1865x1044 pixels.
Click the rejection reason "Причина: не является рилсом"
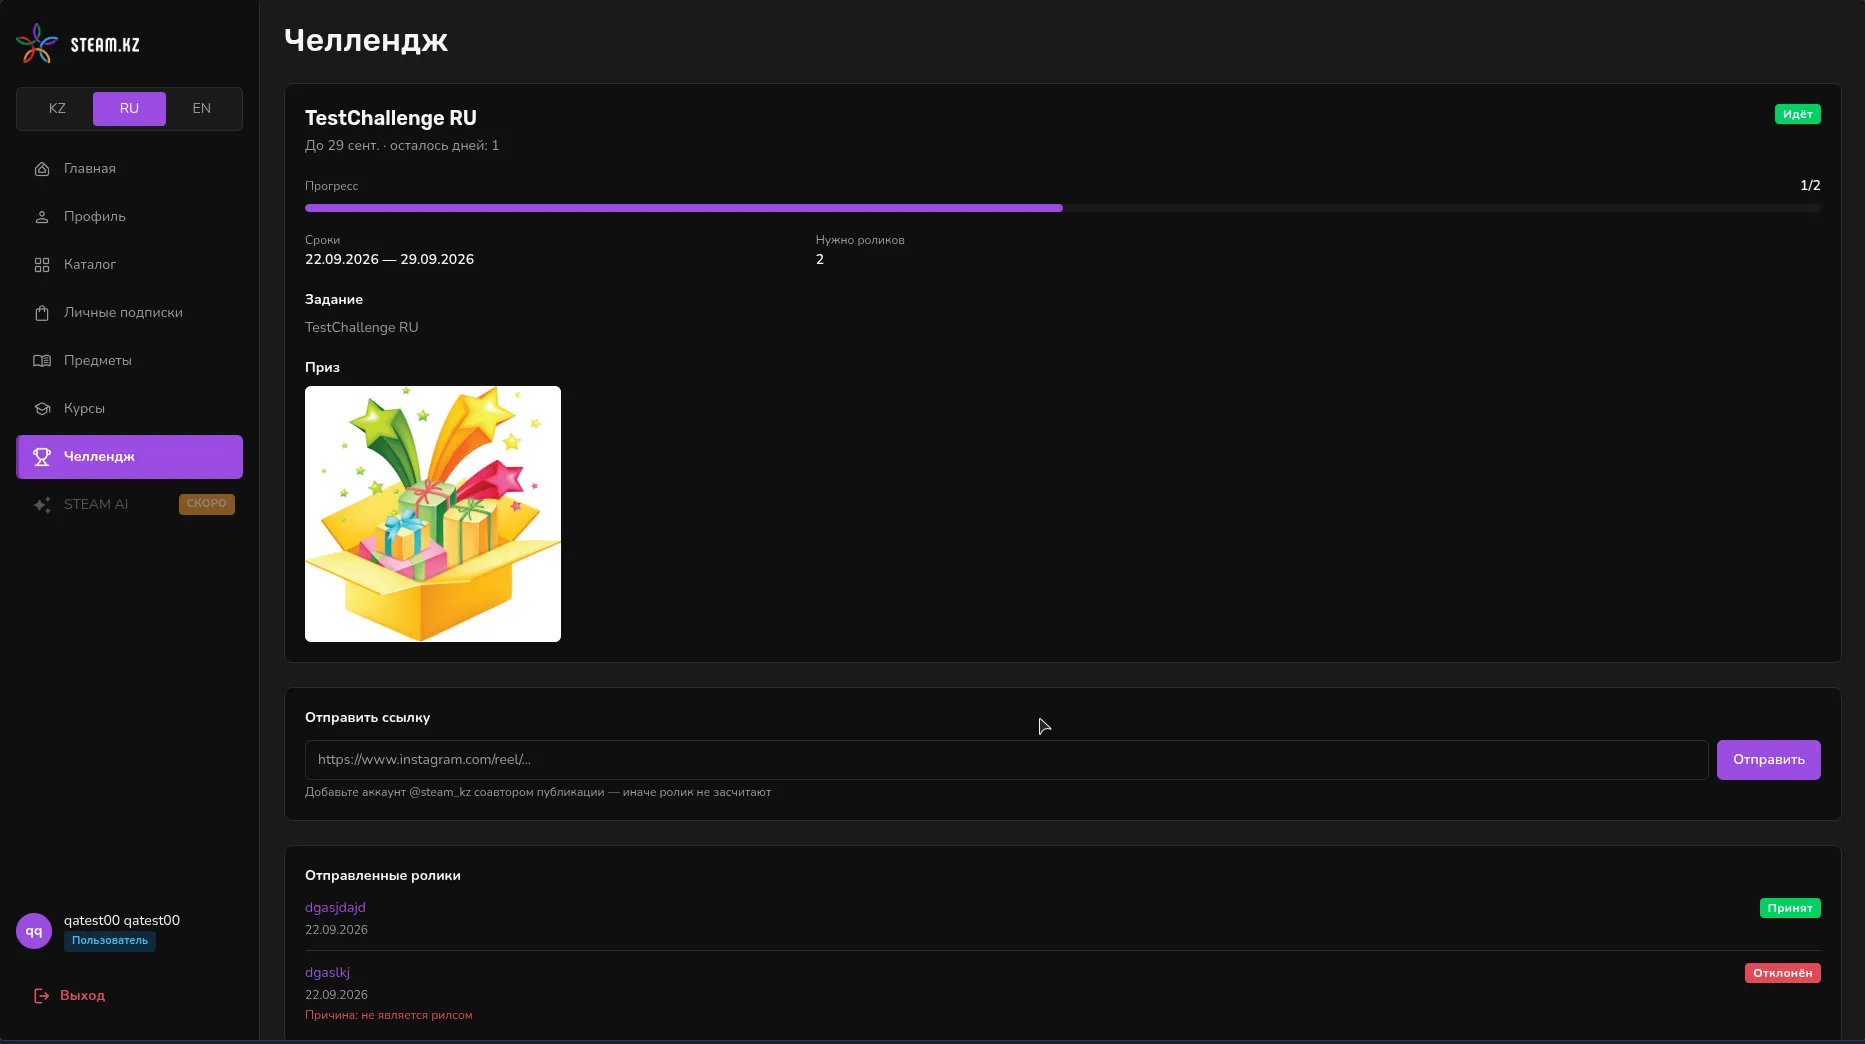coord(389,1016)
